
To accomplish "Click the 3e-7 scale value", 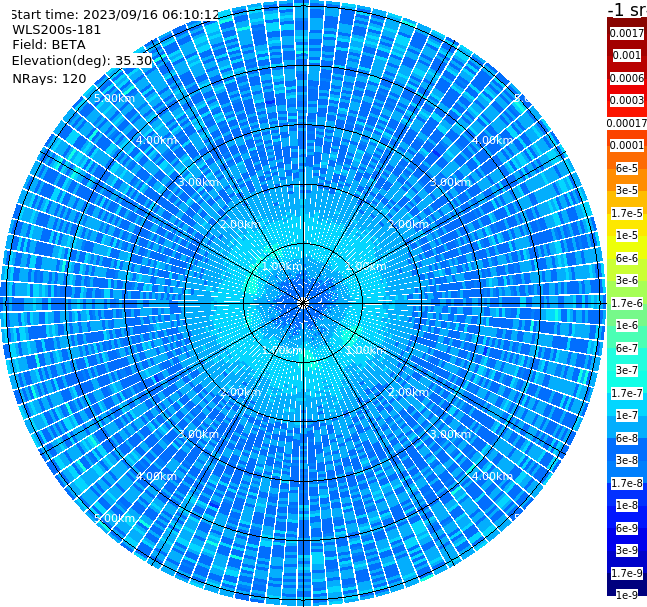I will click(x=627, y=370).
